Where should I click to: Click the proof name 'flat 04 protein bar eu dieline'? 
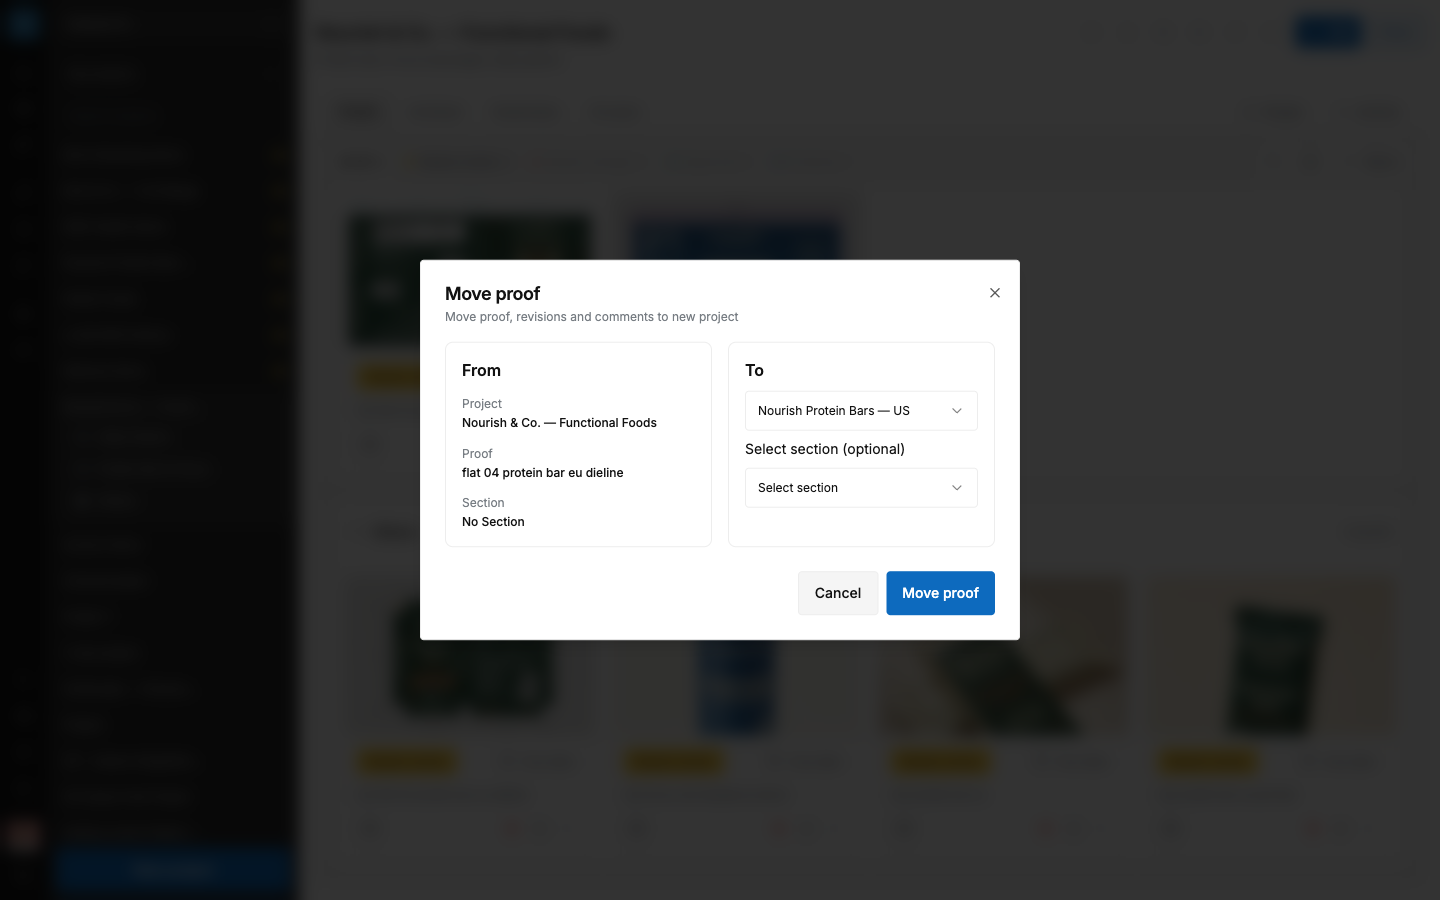(x=542, y=473)
